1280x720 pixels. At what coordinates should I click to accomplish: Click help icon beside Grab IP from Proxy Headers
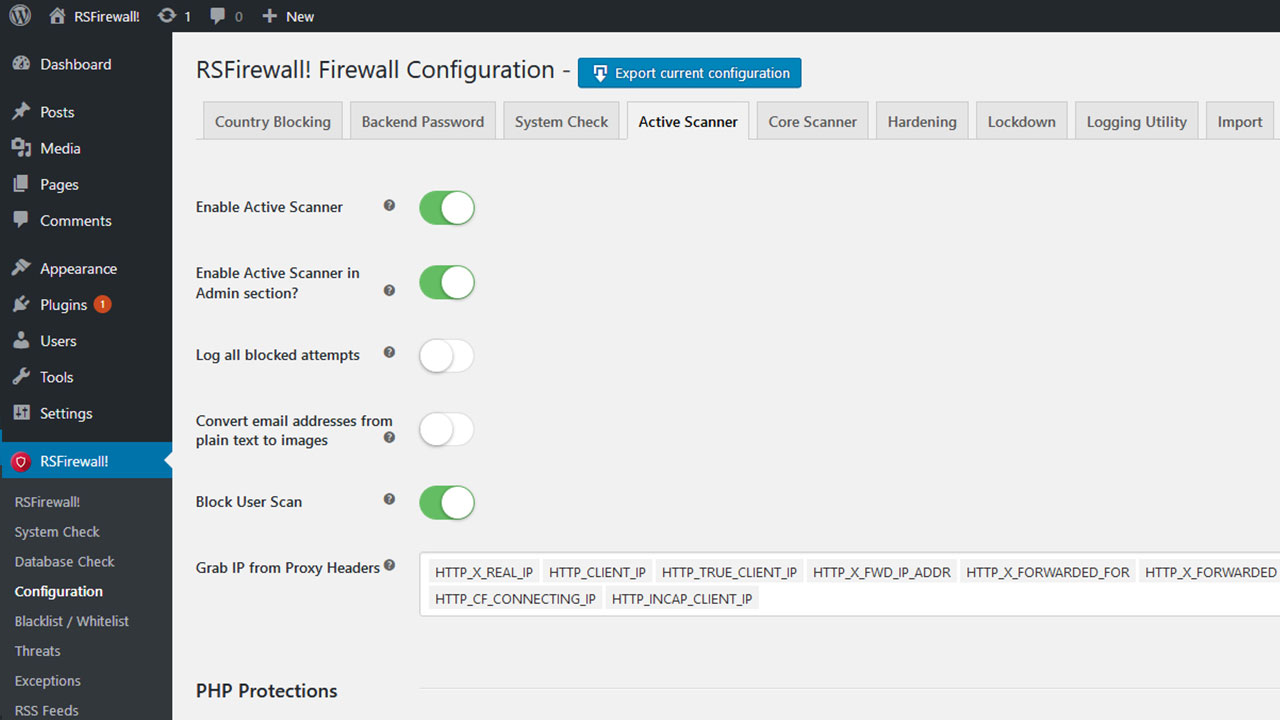click(x=389, y=565)
